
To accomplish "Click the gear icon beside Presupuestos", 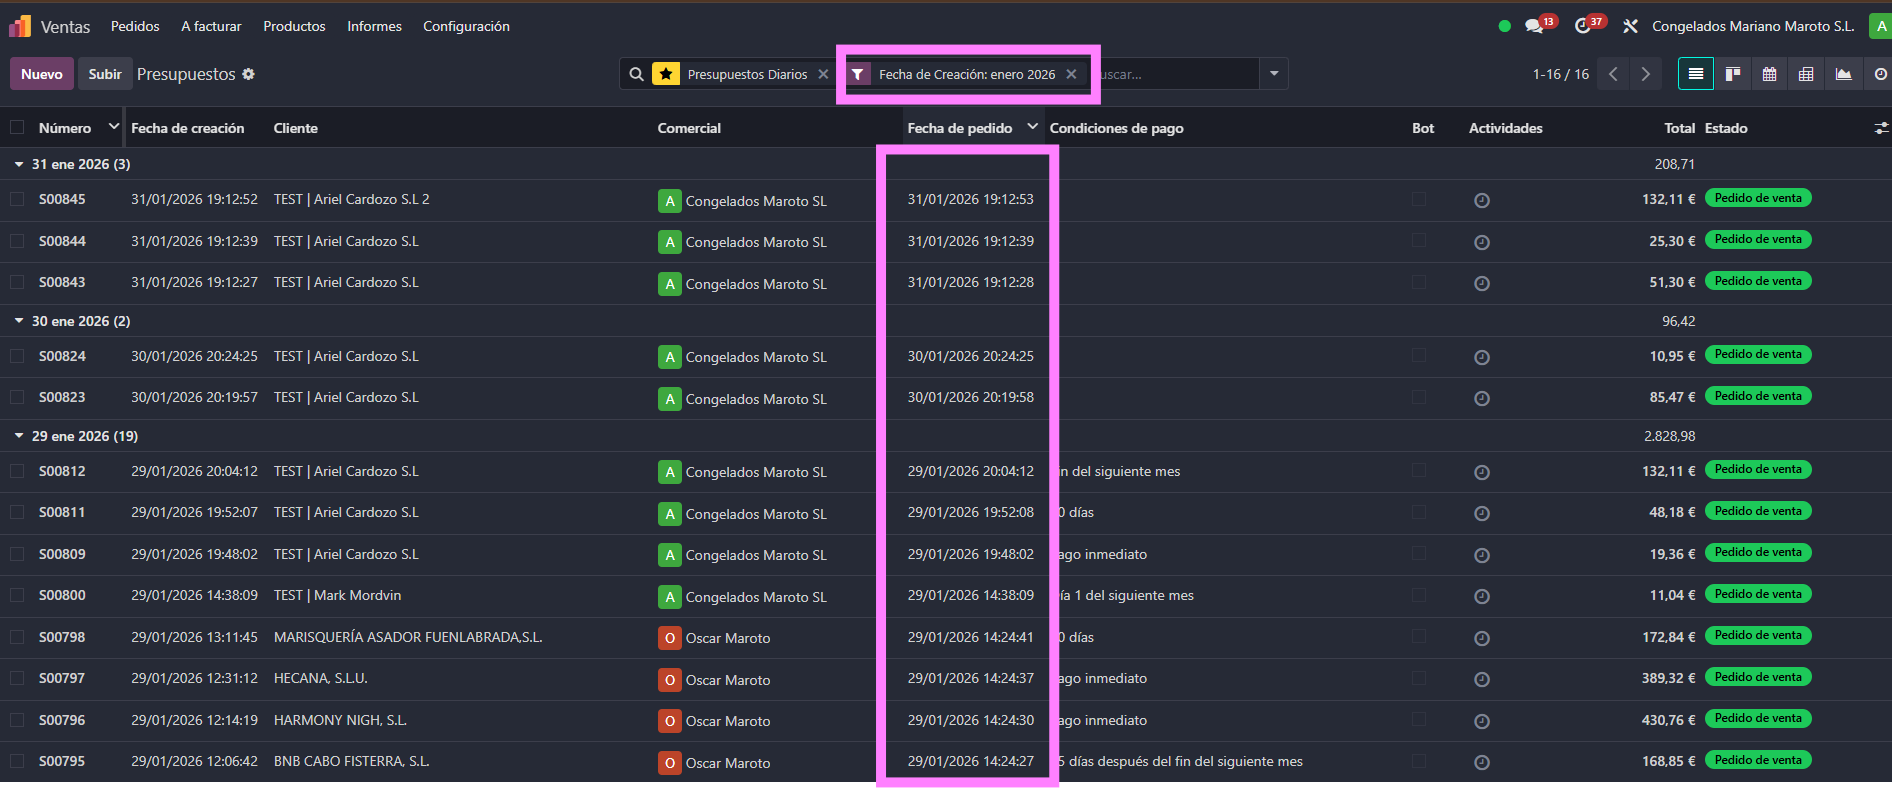I will (249, 74).
